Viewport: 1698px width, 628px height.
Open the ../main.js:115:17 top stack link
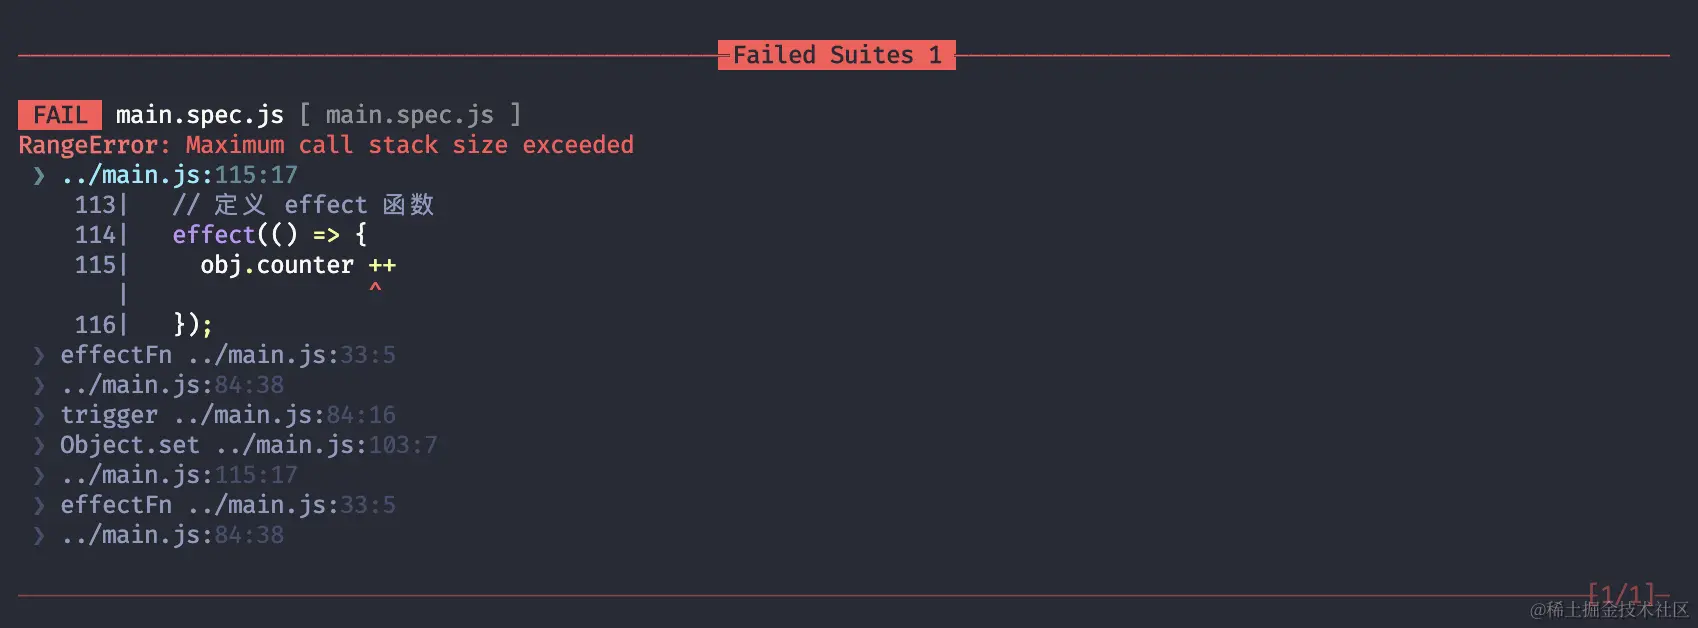[x=179, y=175]
